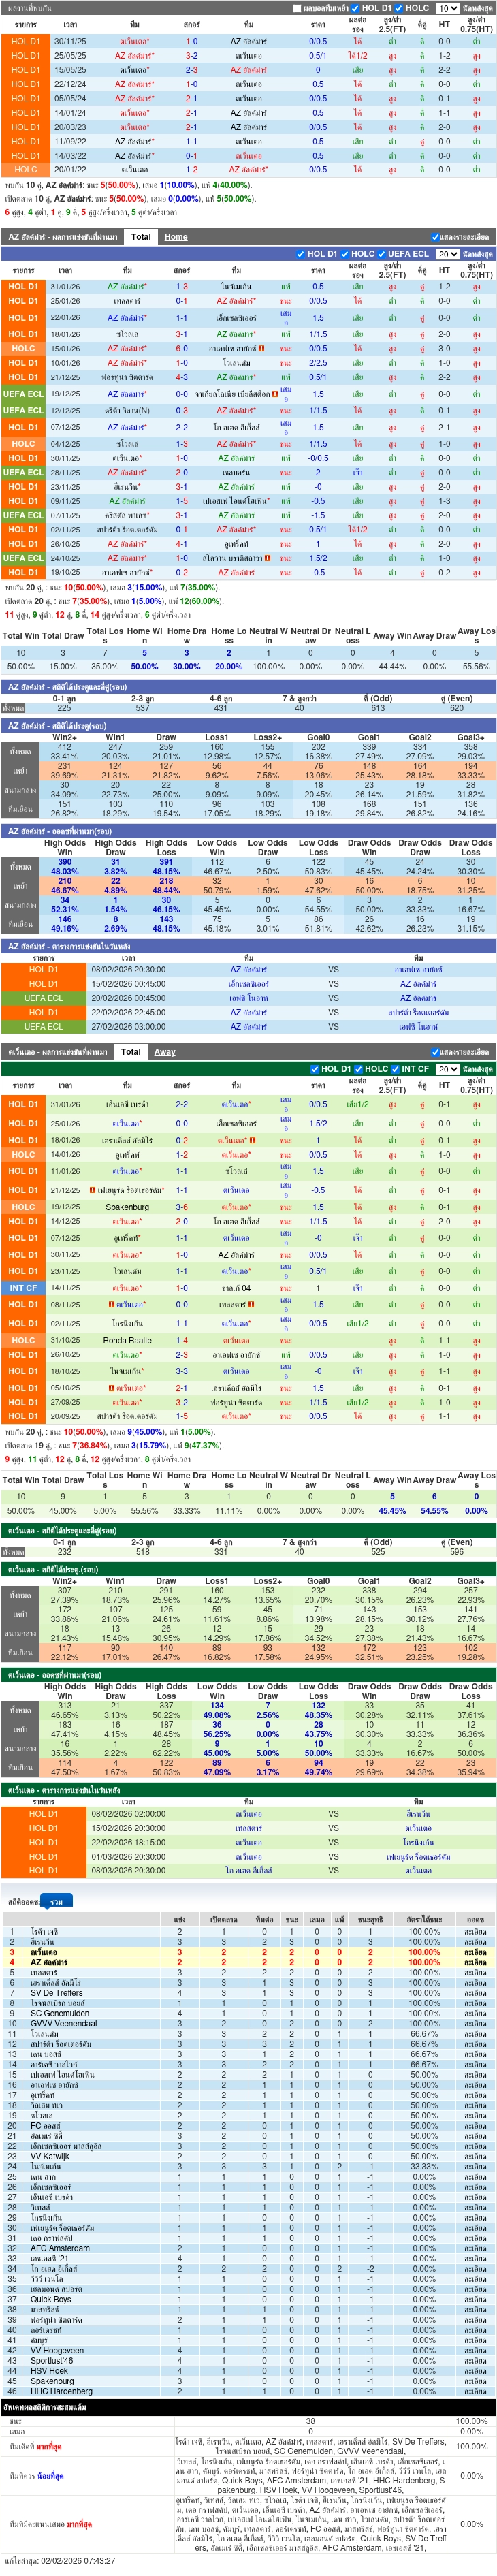Open ละเอียด link for AZ อัลค์มาร์ standings row

pyautogui.click(x=475, y=1962)
